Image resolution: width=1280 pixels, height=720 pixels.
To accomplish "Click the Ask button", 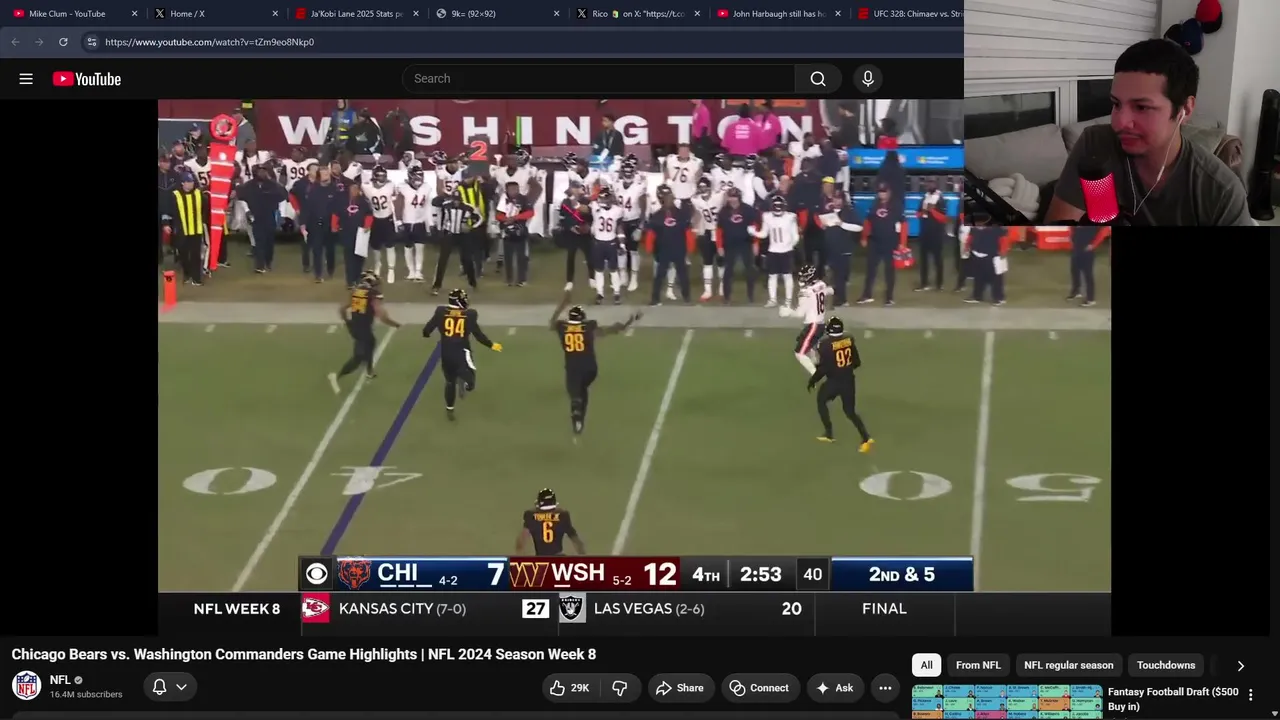I will point(835,688).
